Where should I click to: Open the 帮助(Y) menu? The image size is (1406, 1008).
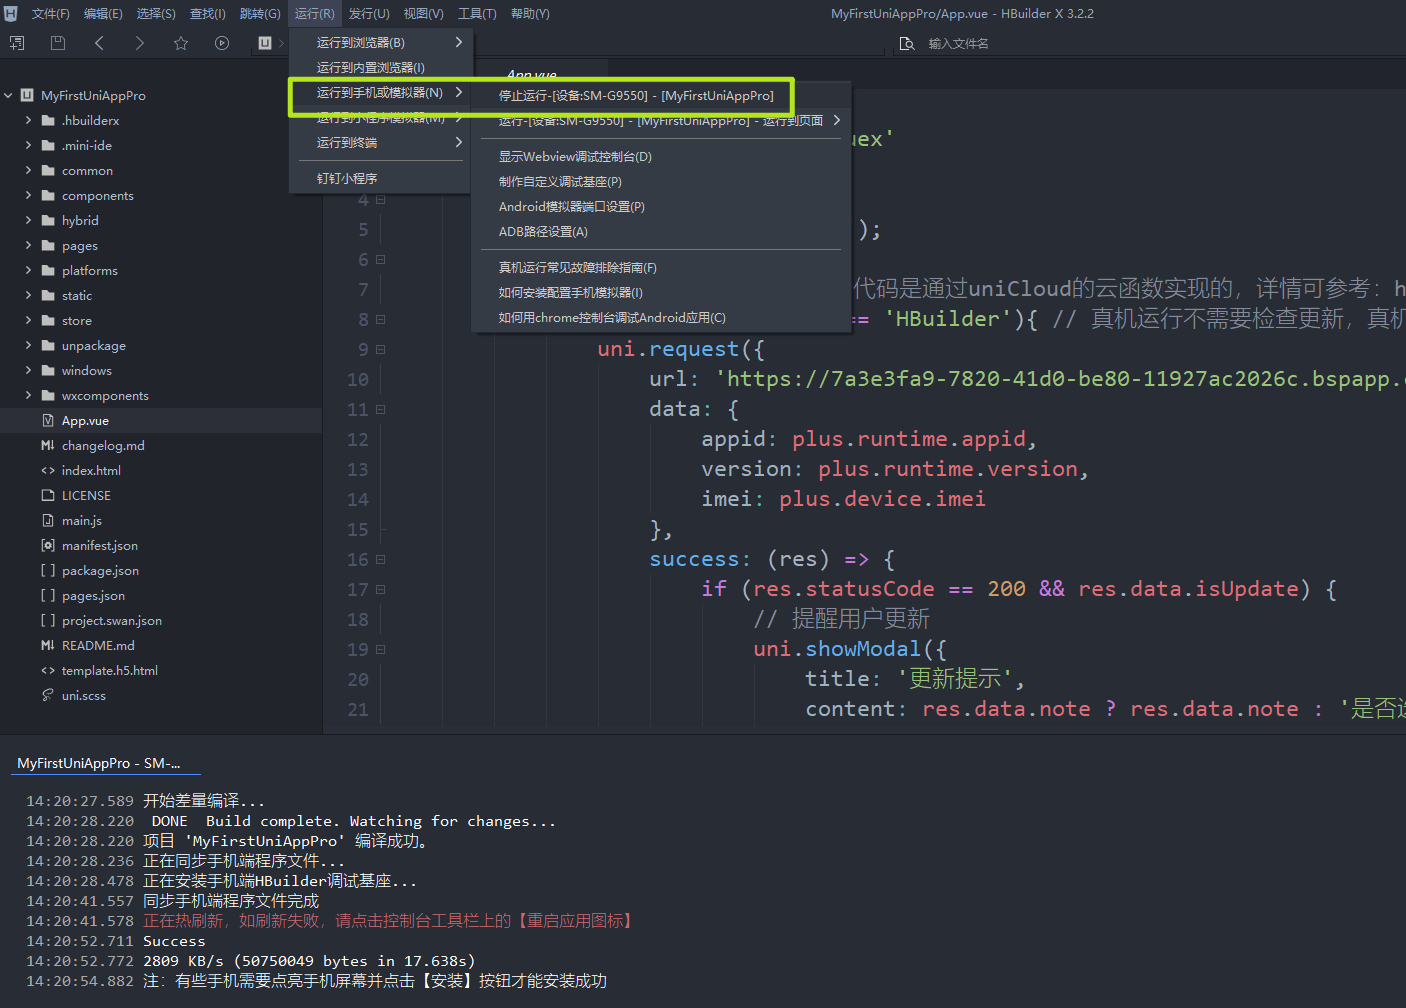tap(530, 14)
